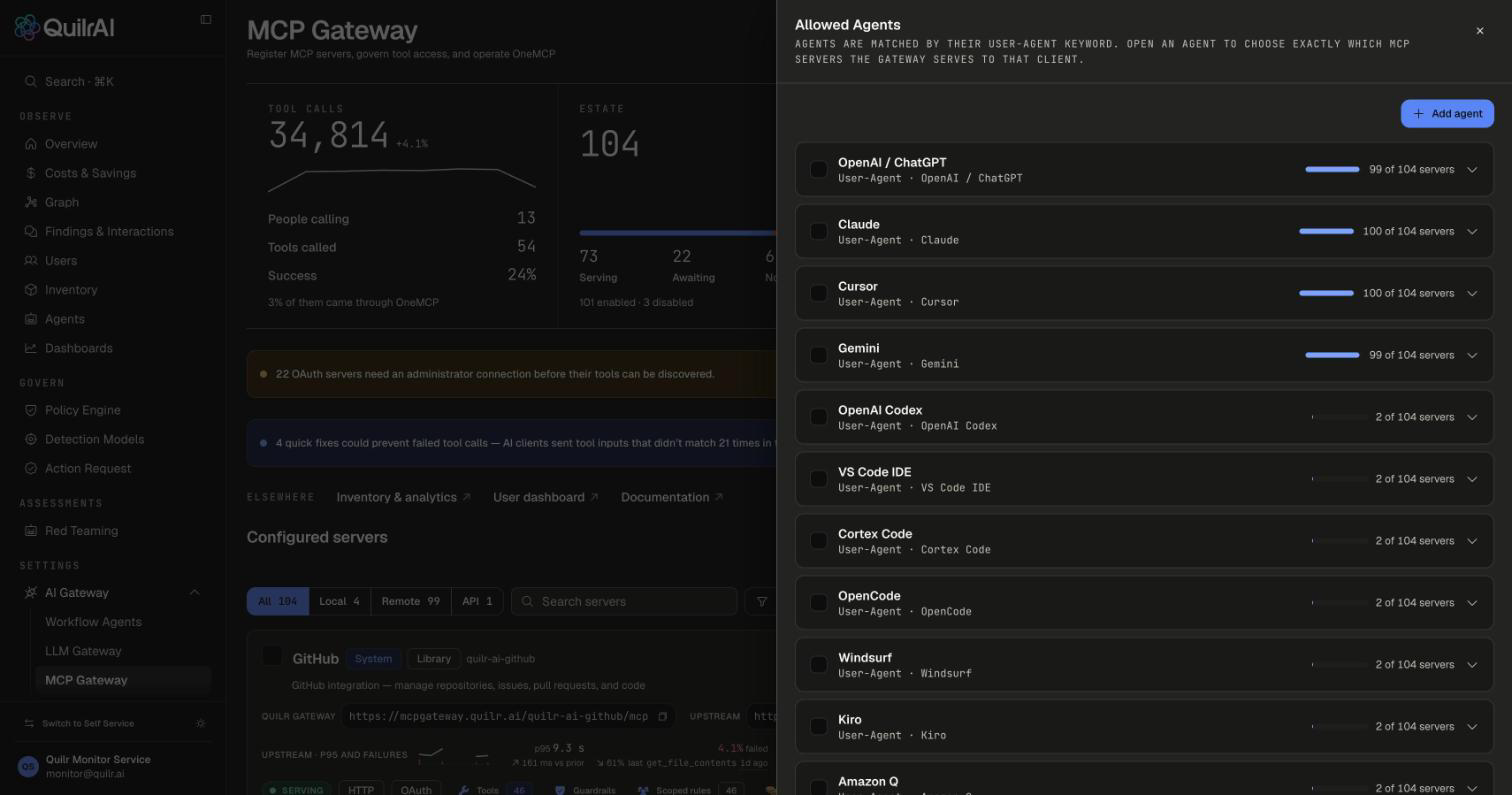Open LLM Gateway in sidebar
The image size is (1512, 795).
click(83, 651)
